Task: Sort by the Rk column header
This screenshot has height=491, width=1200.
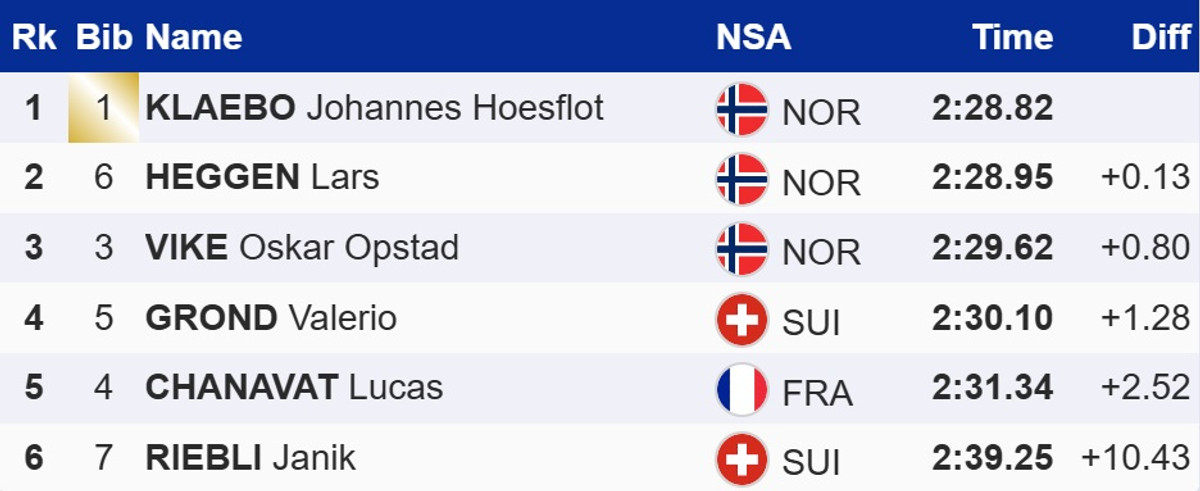Action: (x=33, y=37)
